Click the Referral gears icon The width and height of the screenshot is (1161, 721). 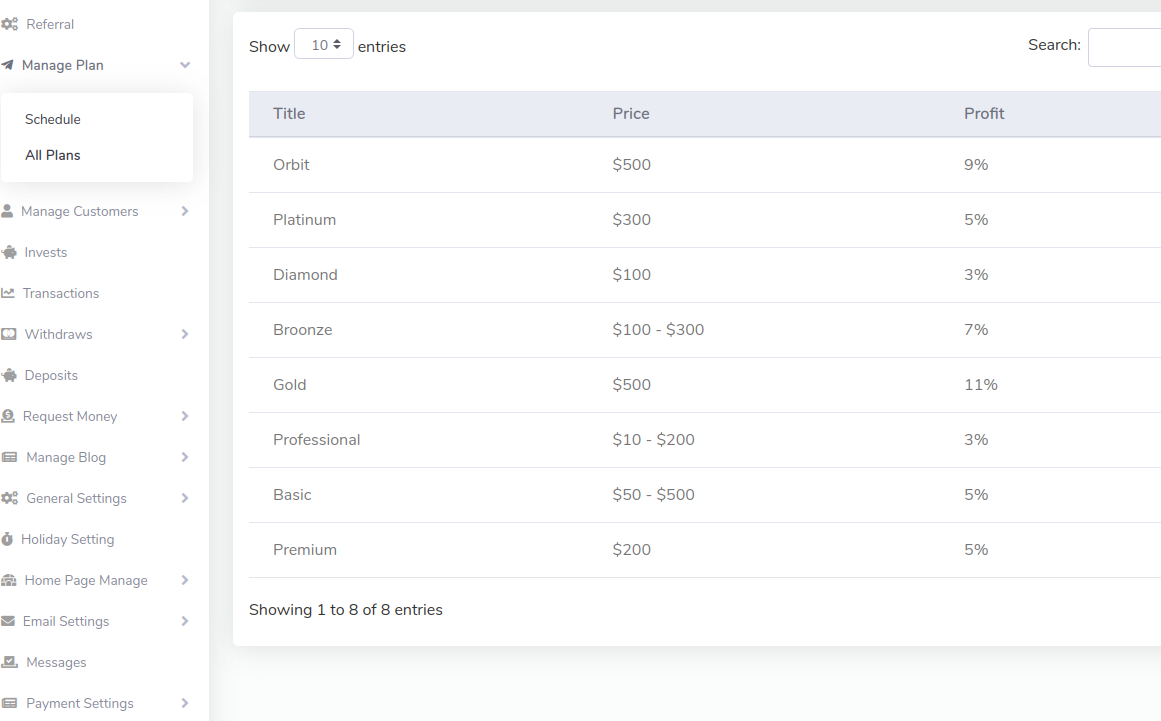(x=9, y=24)
